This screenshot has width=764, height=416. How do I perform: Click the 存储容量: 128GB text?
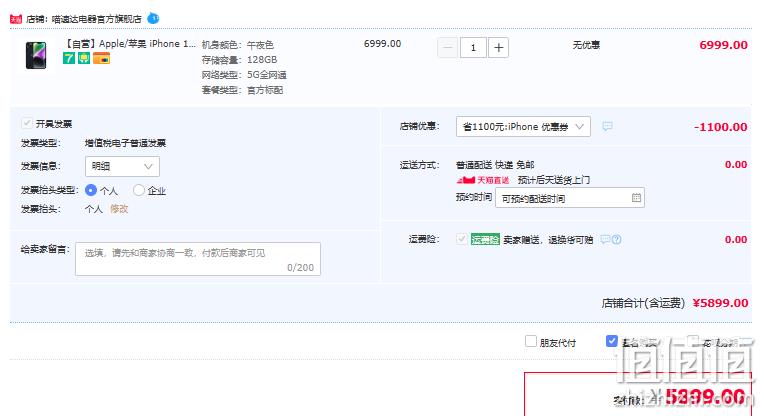pyautogui.click(x=239, y=60)
